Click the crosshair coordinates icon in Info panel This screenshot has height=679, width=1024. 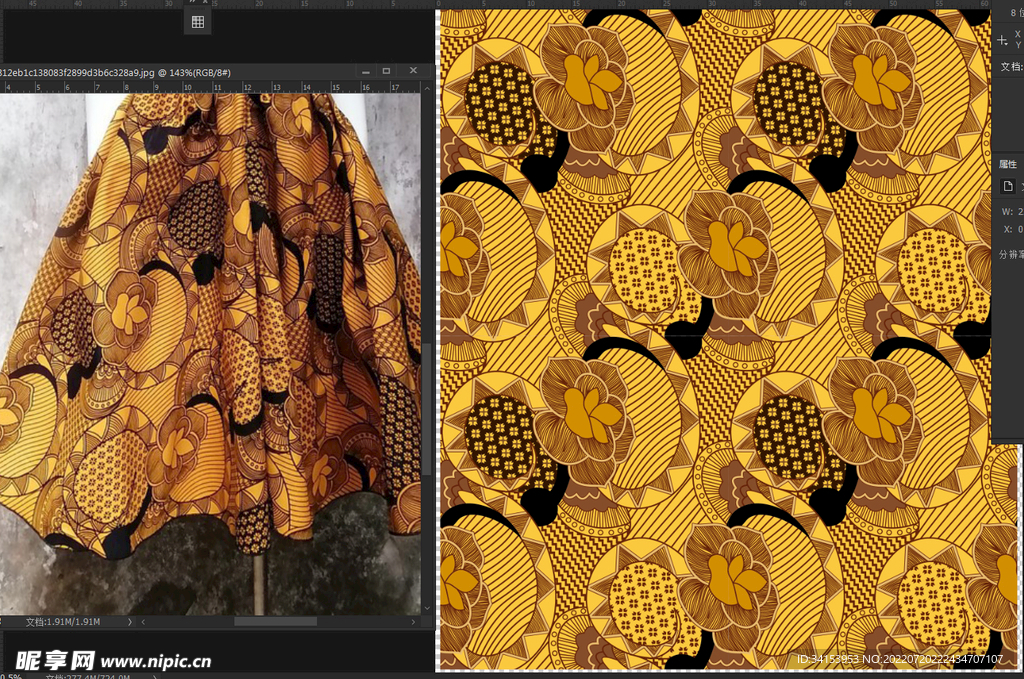[1002, 40]
